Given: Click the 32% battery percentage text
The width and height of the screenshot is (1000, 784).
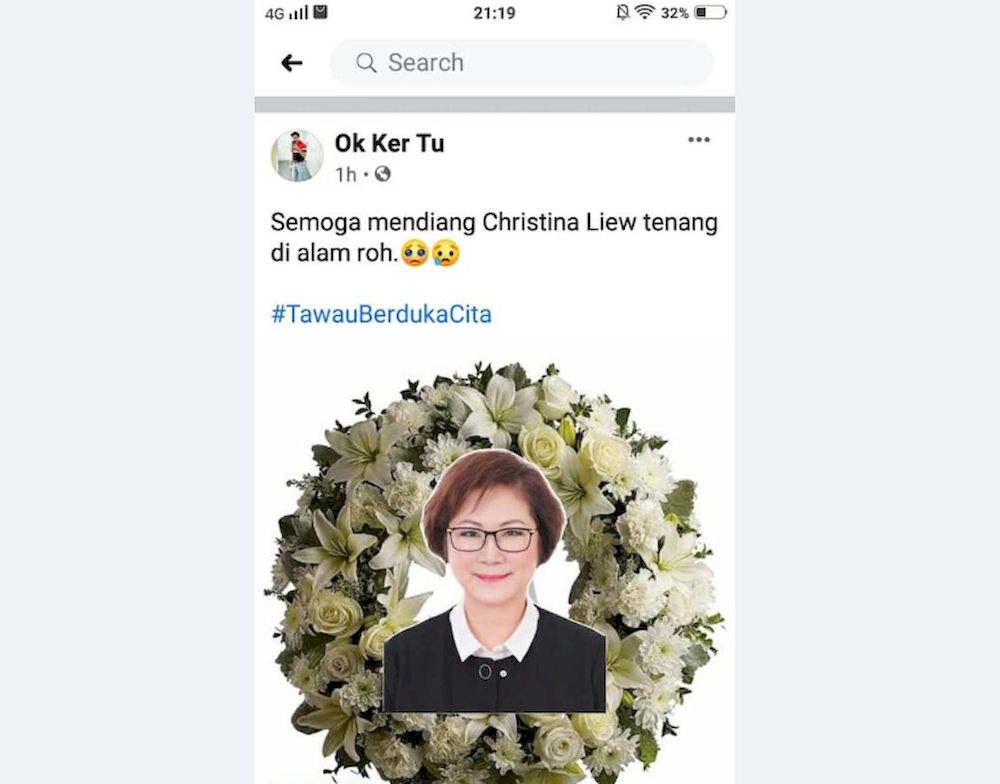Looking at the screenshot, I should pyautogui.click(x=675, y=13).
